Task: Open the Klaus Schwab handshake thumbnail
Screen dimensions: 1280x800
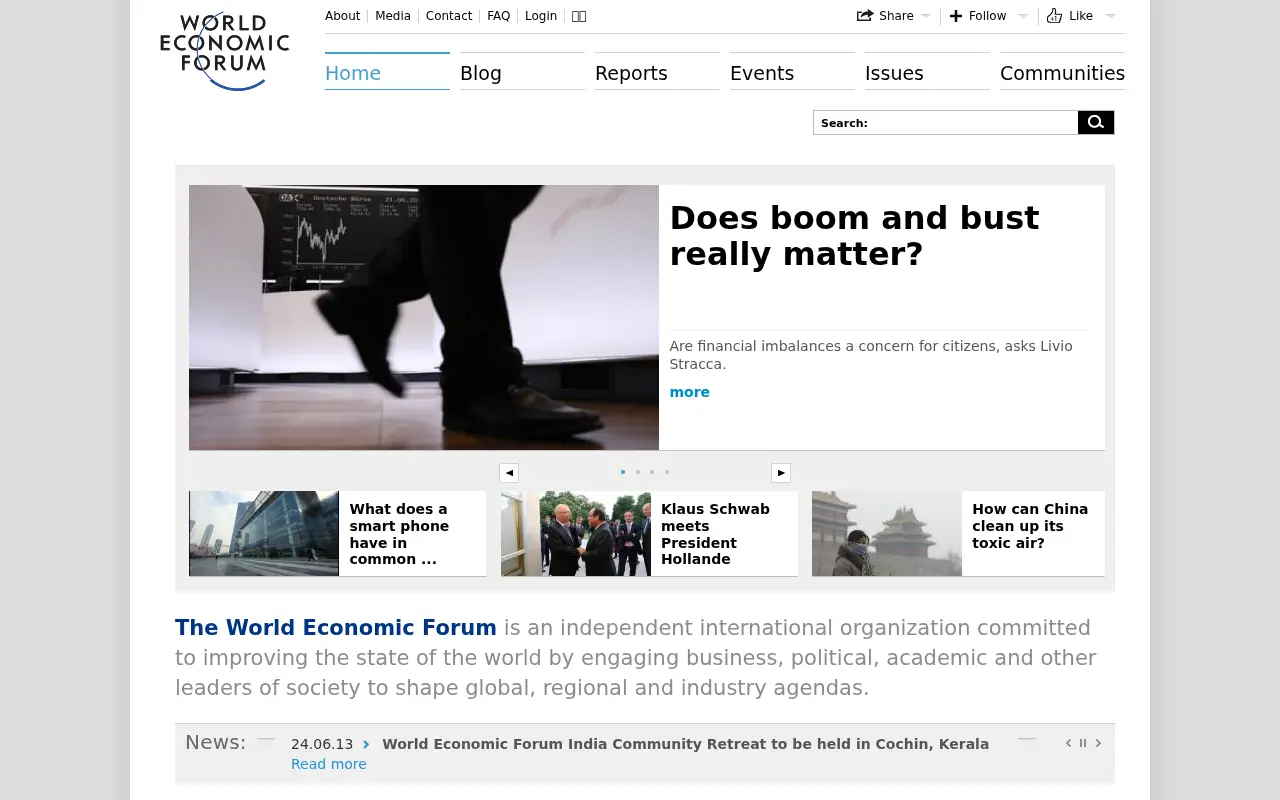Action: pyautogui.click(x=576, y=533)
